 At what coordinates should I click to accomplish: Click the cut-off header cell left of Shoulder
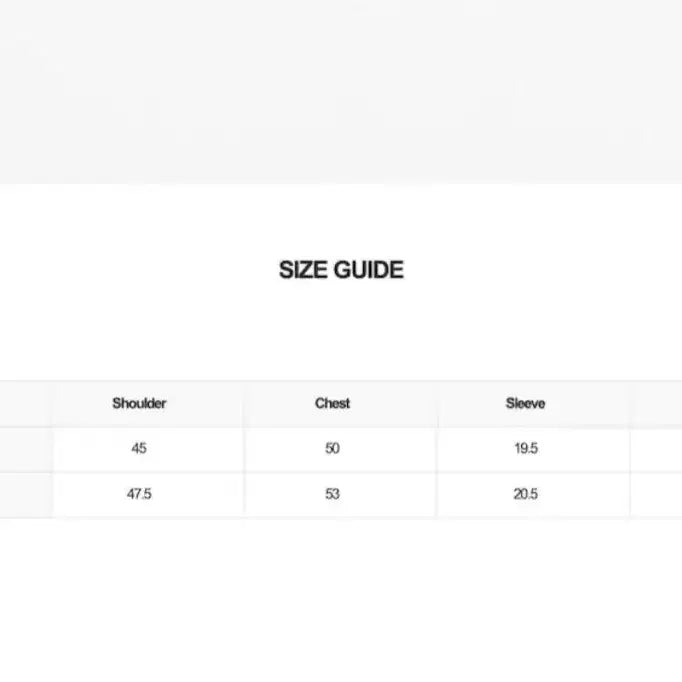(x=26, y=404)
